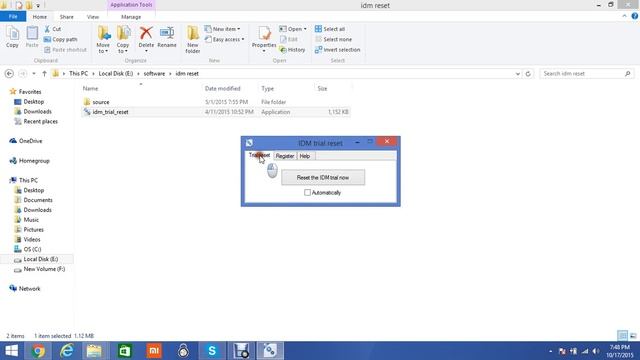Open Chrome from the taskbar
Screen dimensions: 640x360
[x=38, y=351]
